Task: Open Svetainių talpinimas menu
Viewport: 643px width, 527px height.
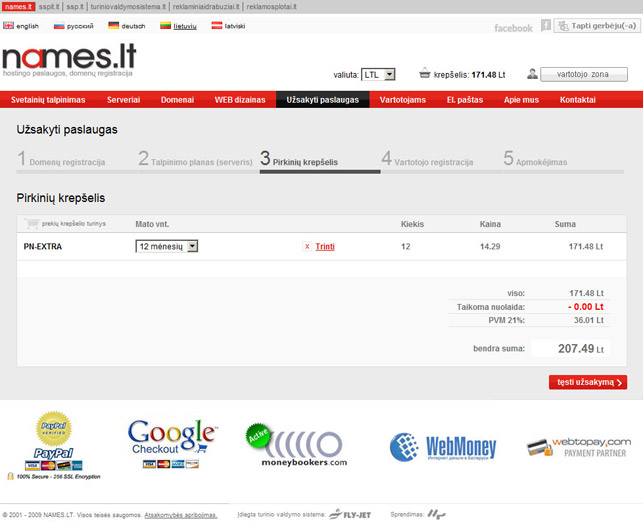Action: (x=48, y=100)
